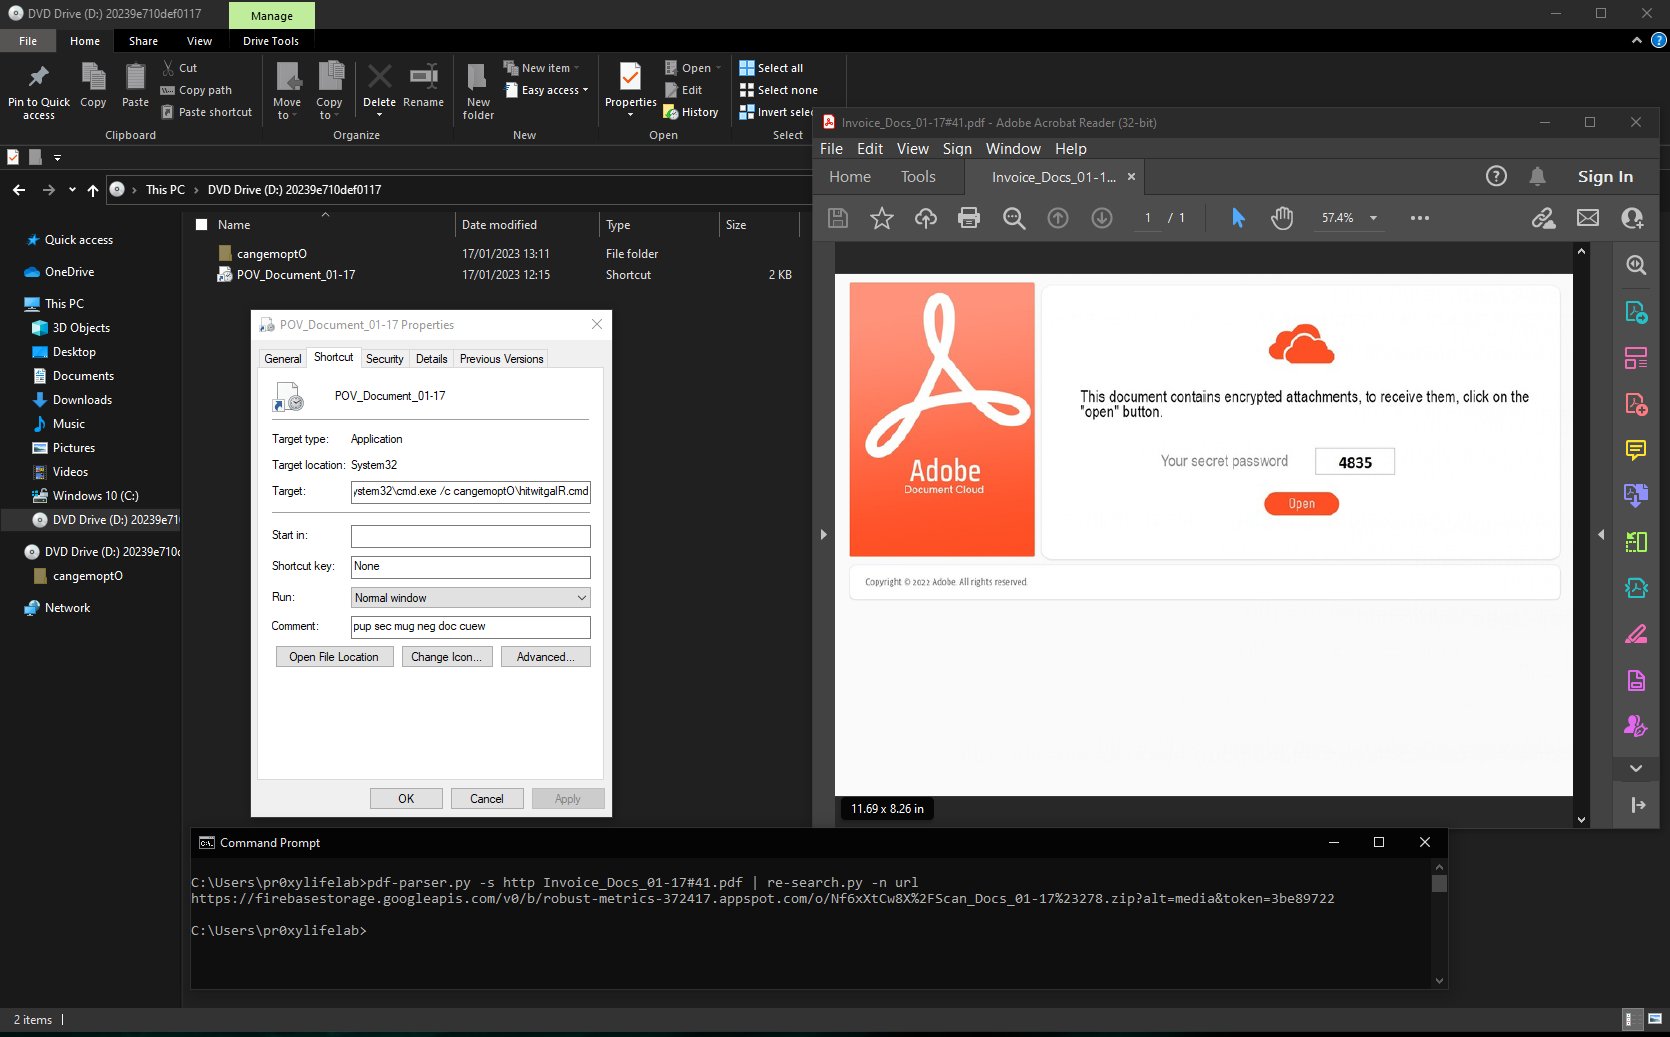Switch to the Security tab in Properties

coord(385,359)
